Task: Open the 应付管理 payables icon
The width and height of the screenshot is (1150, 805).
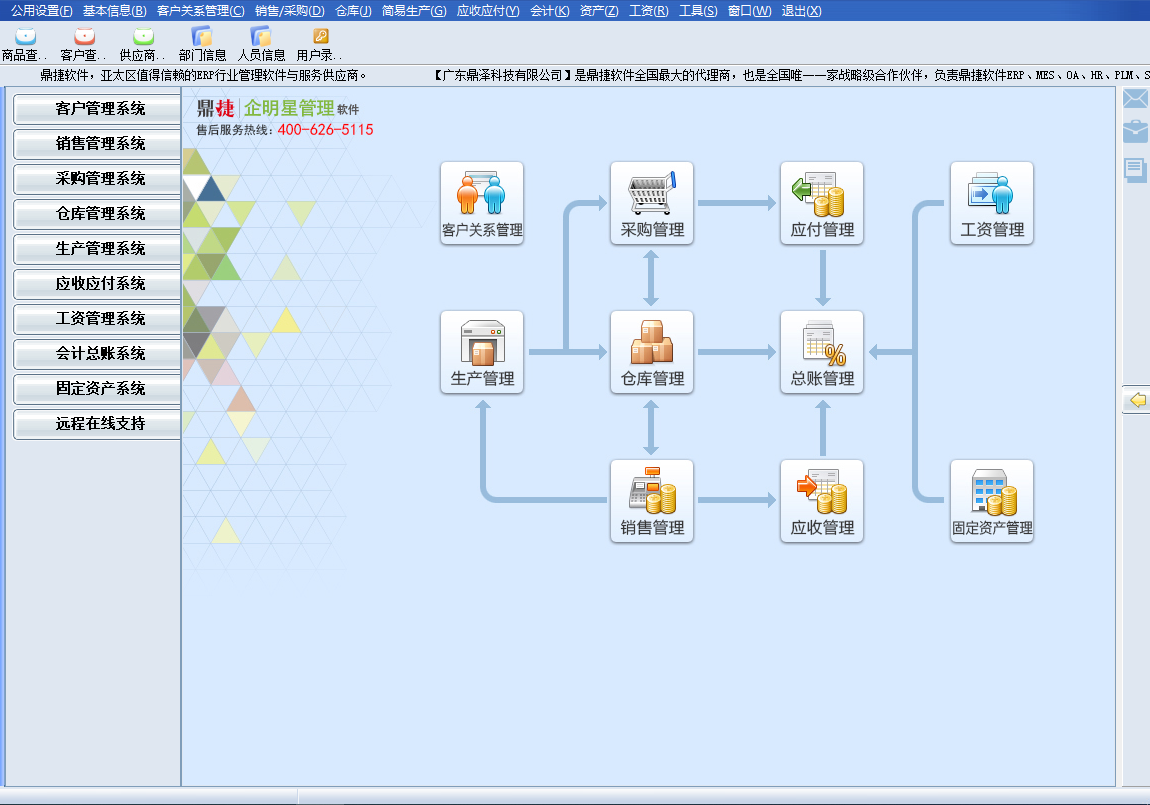Action: pos(822,203)
